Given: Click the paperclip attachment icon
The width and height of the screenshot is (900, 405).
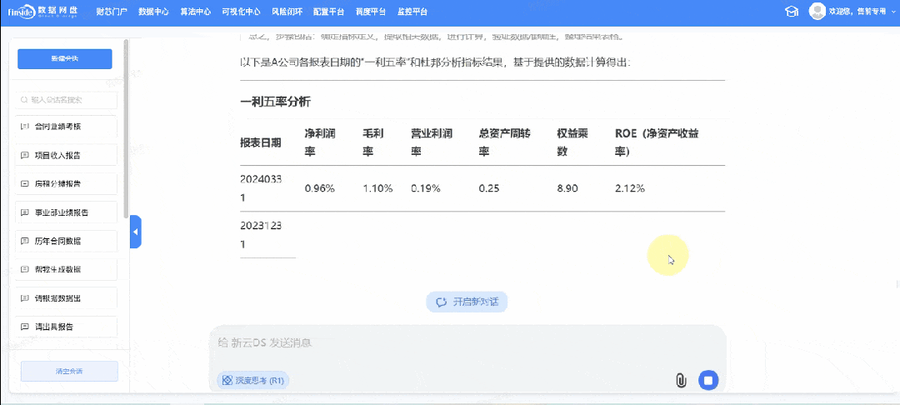Looking at the screenshot, I should (680, 380).
